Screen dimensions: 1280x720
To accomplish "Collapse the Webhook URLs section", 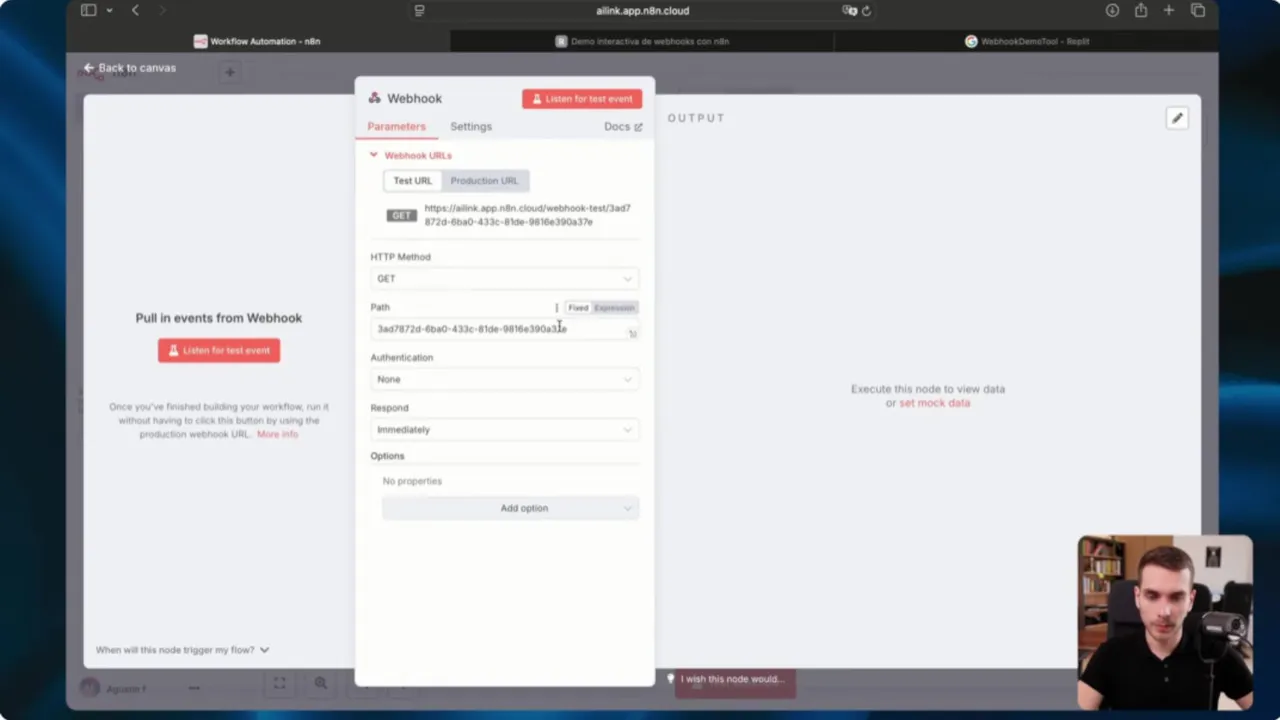I will tap(411, 155).
